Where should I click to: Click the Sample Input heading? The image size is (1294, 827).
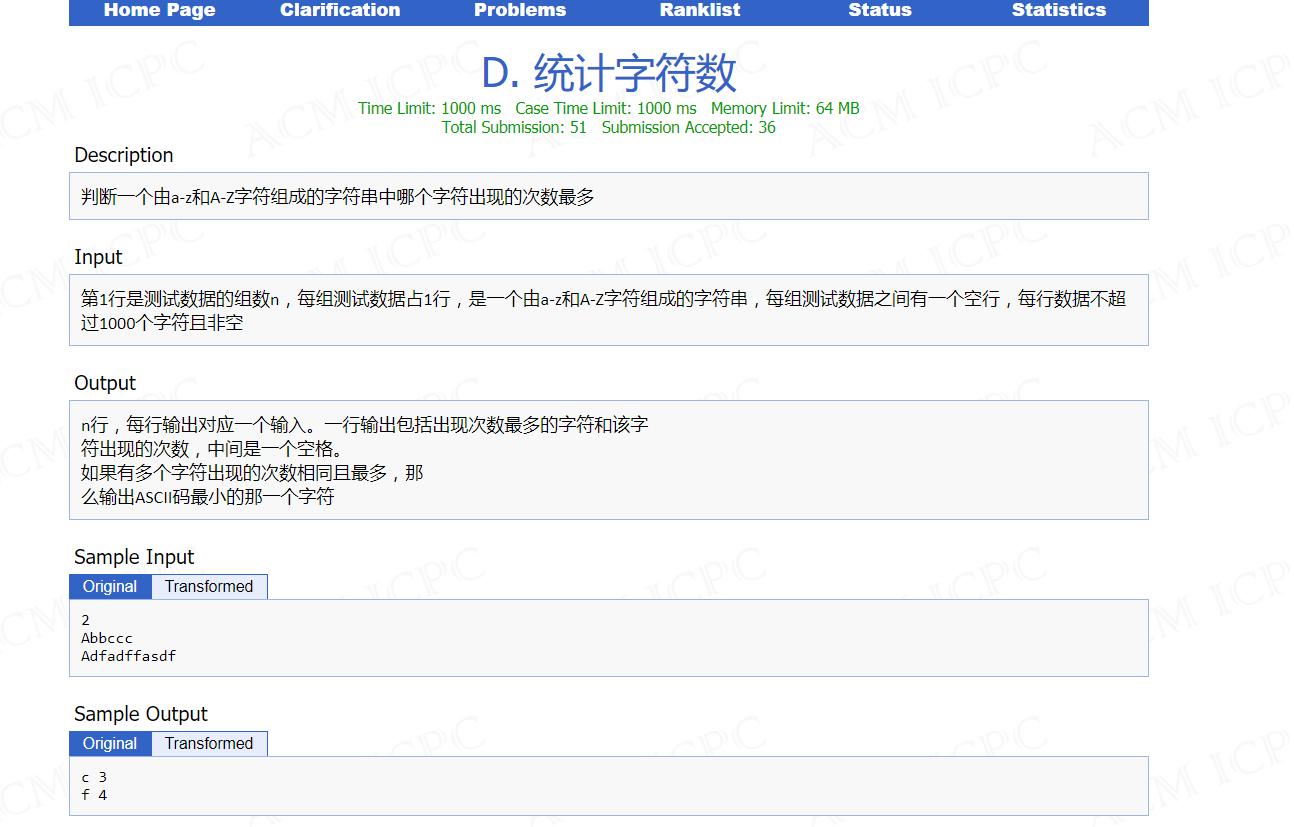[134, 558]
